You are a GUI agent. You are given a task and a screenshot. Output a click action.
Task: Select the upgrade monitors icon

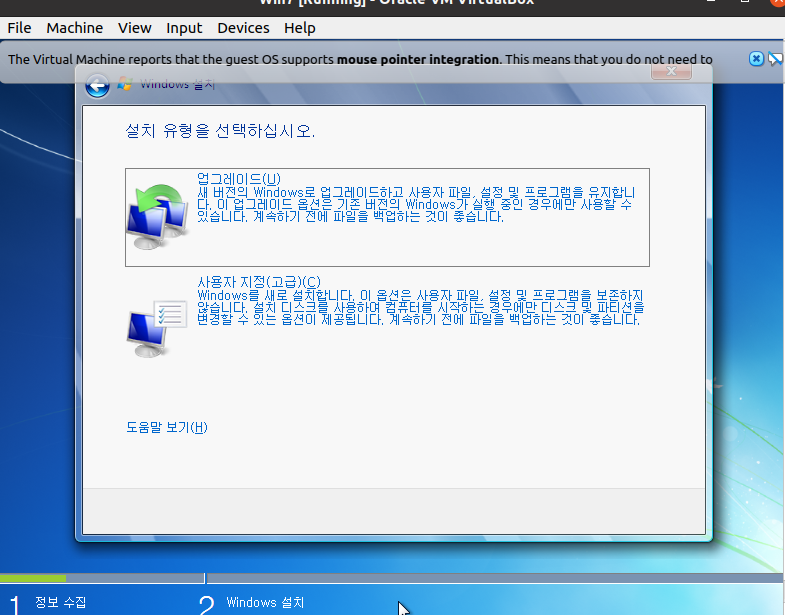pos(158,217)
